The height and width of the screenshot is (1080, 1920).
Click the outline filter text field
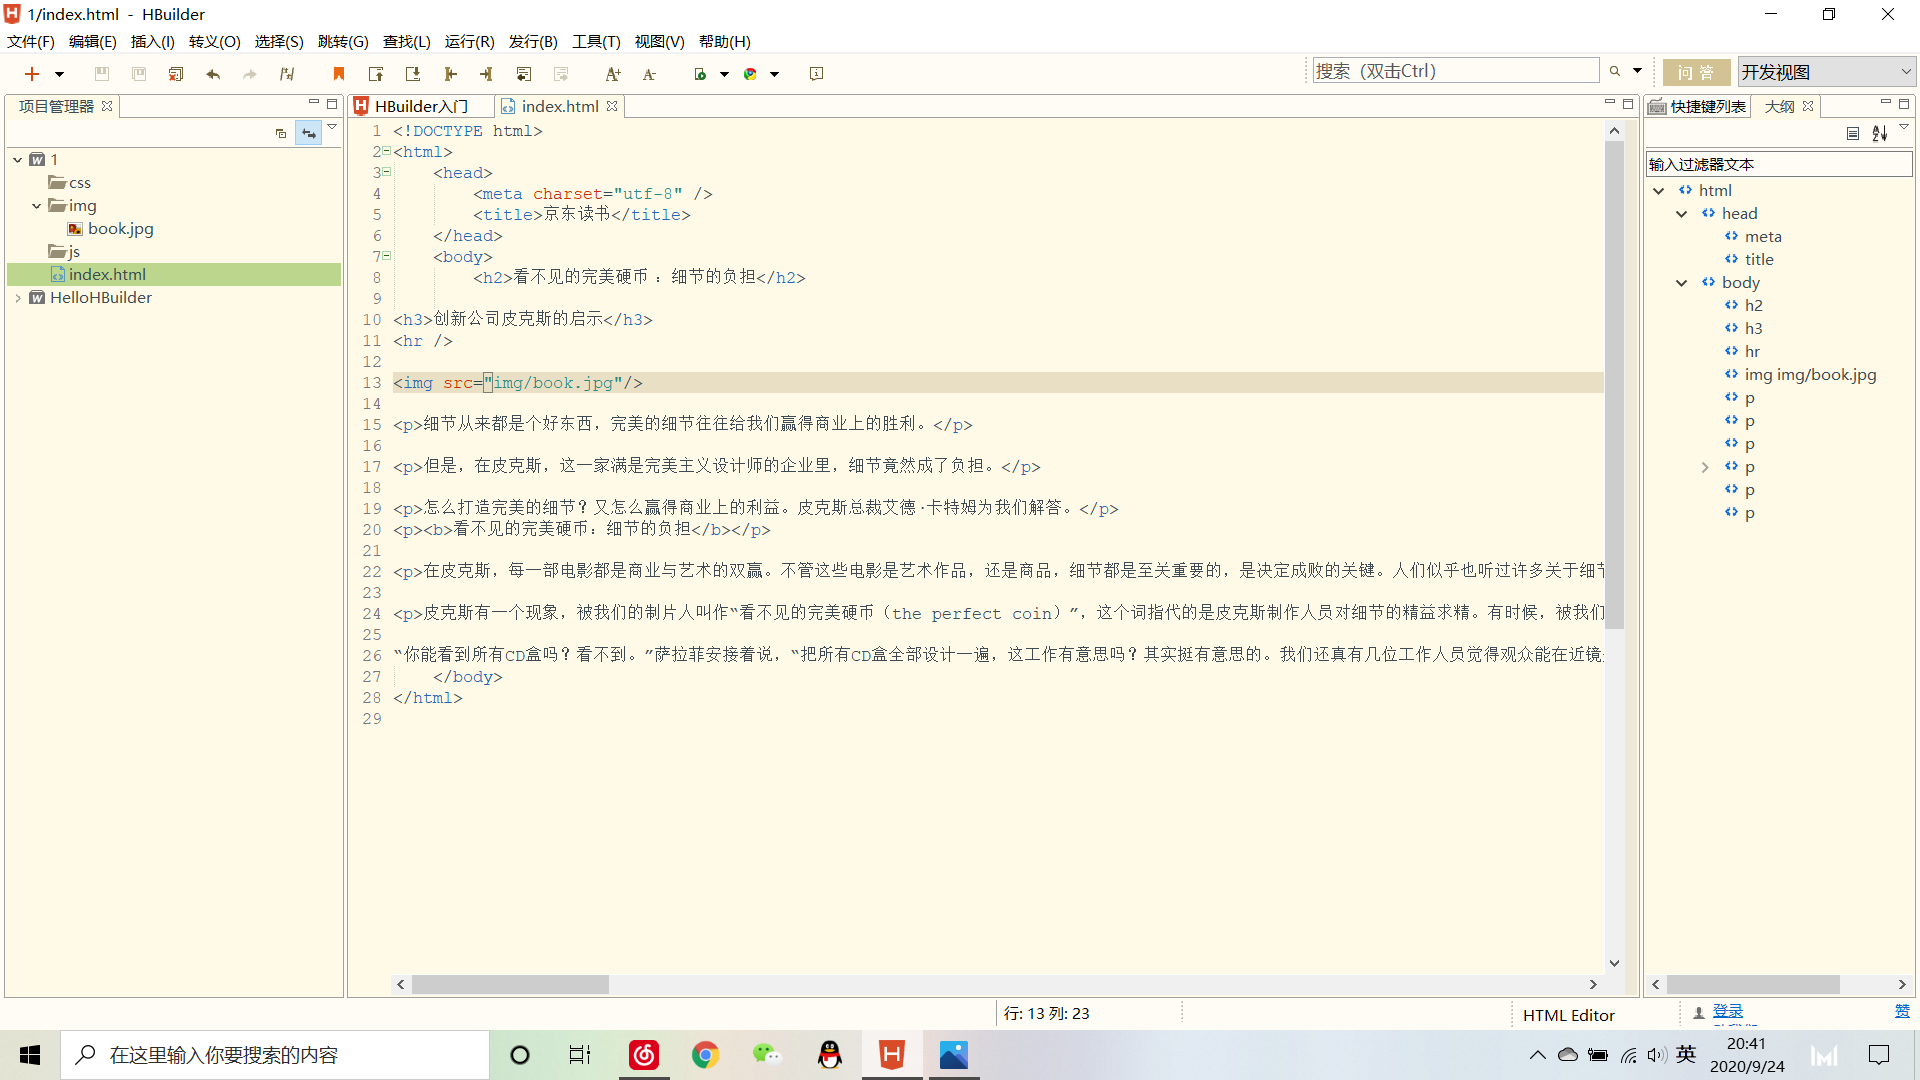1779,164
